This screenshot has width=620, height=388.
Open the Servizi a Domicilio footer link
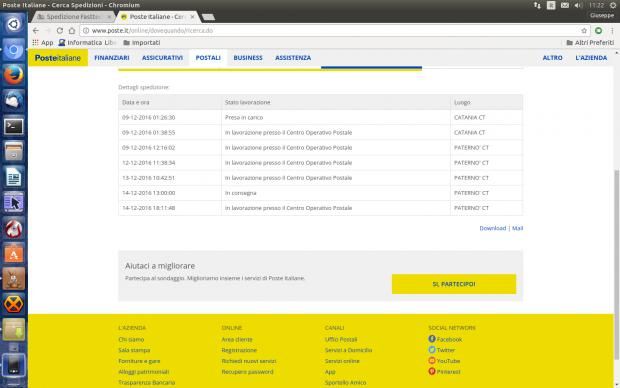pyautogui.click(x=348, y=350)
